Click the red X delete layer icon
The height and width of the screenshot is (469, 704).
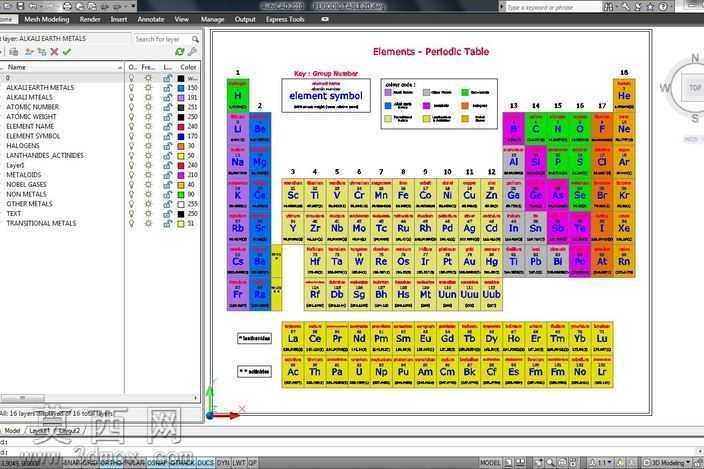pos(54,52)
